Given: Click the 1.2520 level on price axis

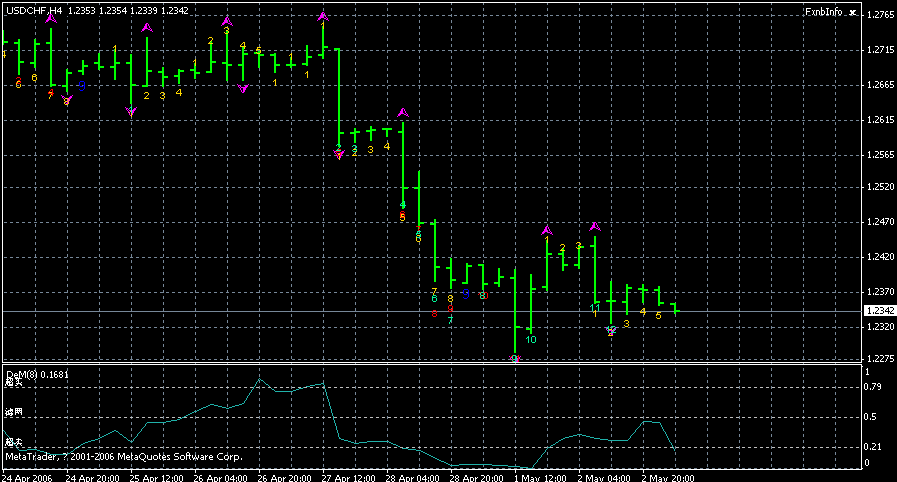Looking at the screenshot, I should 880,187.
